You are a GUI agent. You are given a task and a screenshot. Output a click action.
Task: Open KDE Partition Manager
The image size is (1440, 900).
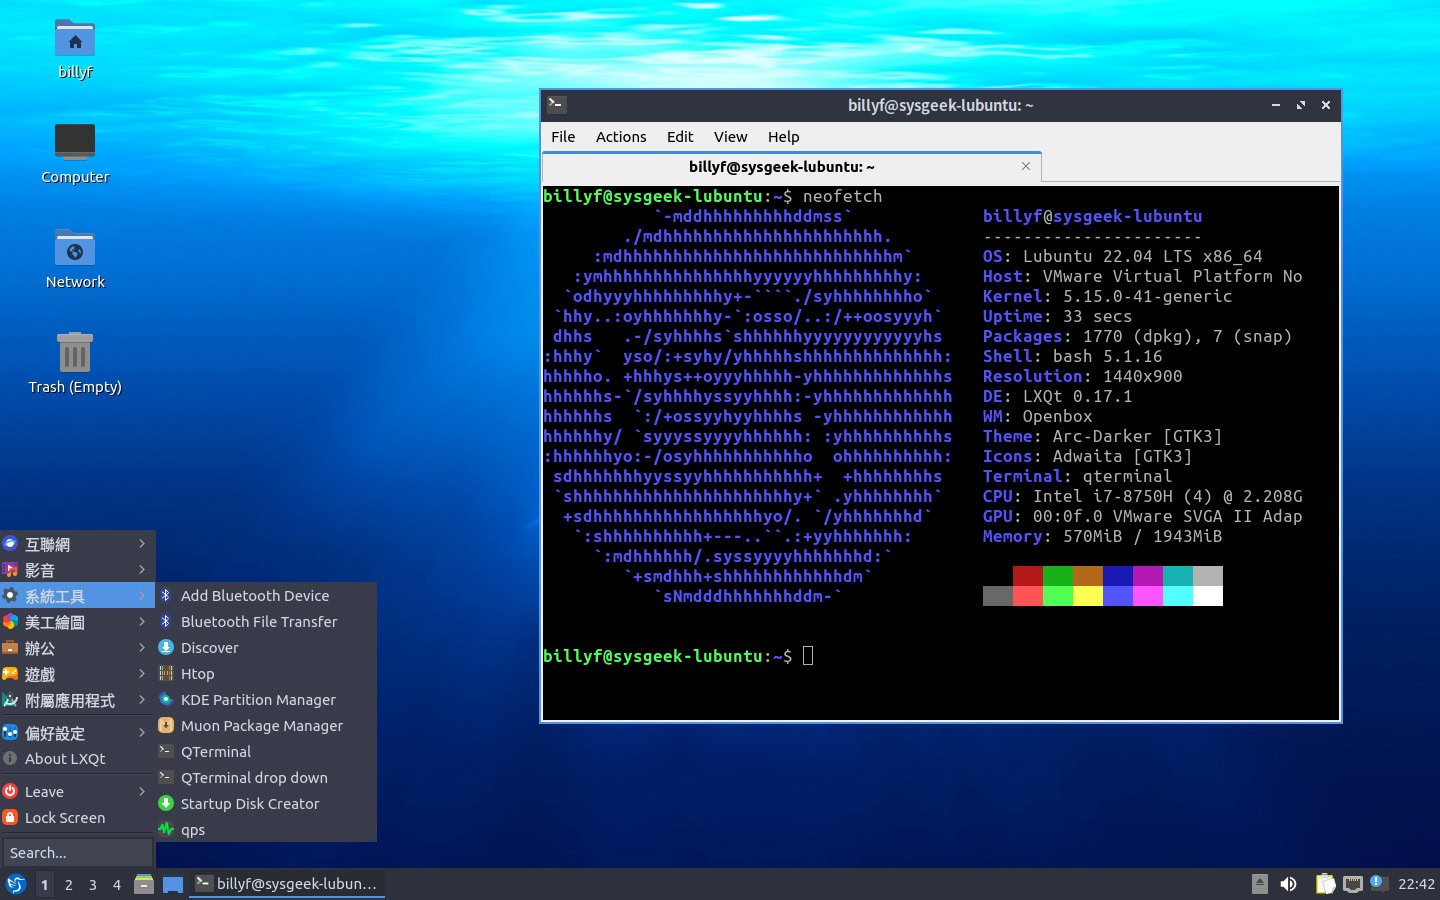(266, 699)
